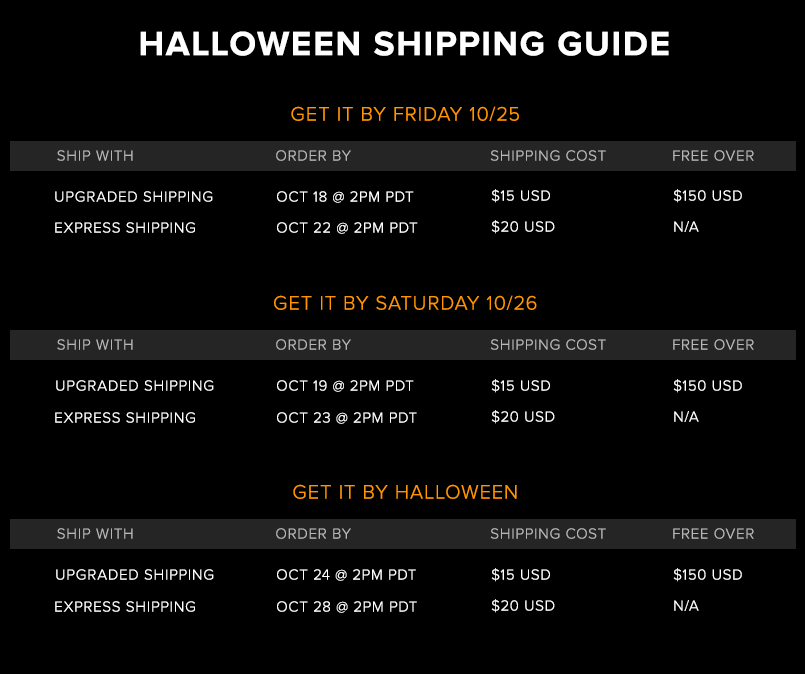Click Order By header in Saturday table
The width and height of the screenshot is (805, 674).
pyautogui.click(x=313, y=344)
